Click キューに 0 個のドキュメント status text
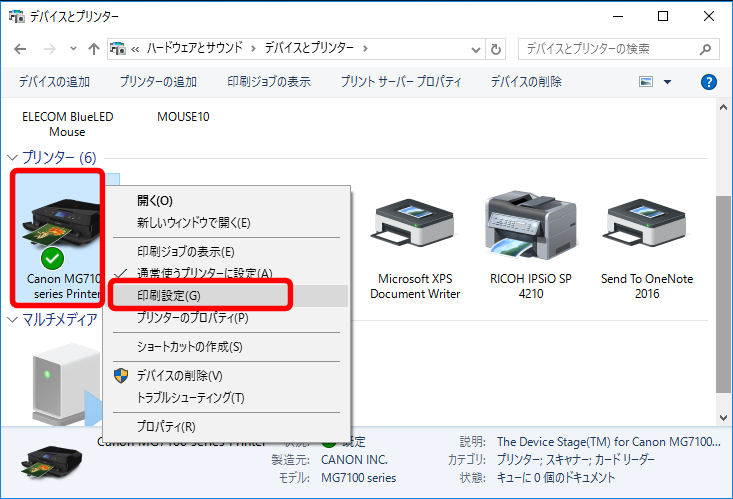 556,478
